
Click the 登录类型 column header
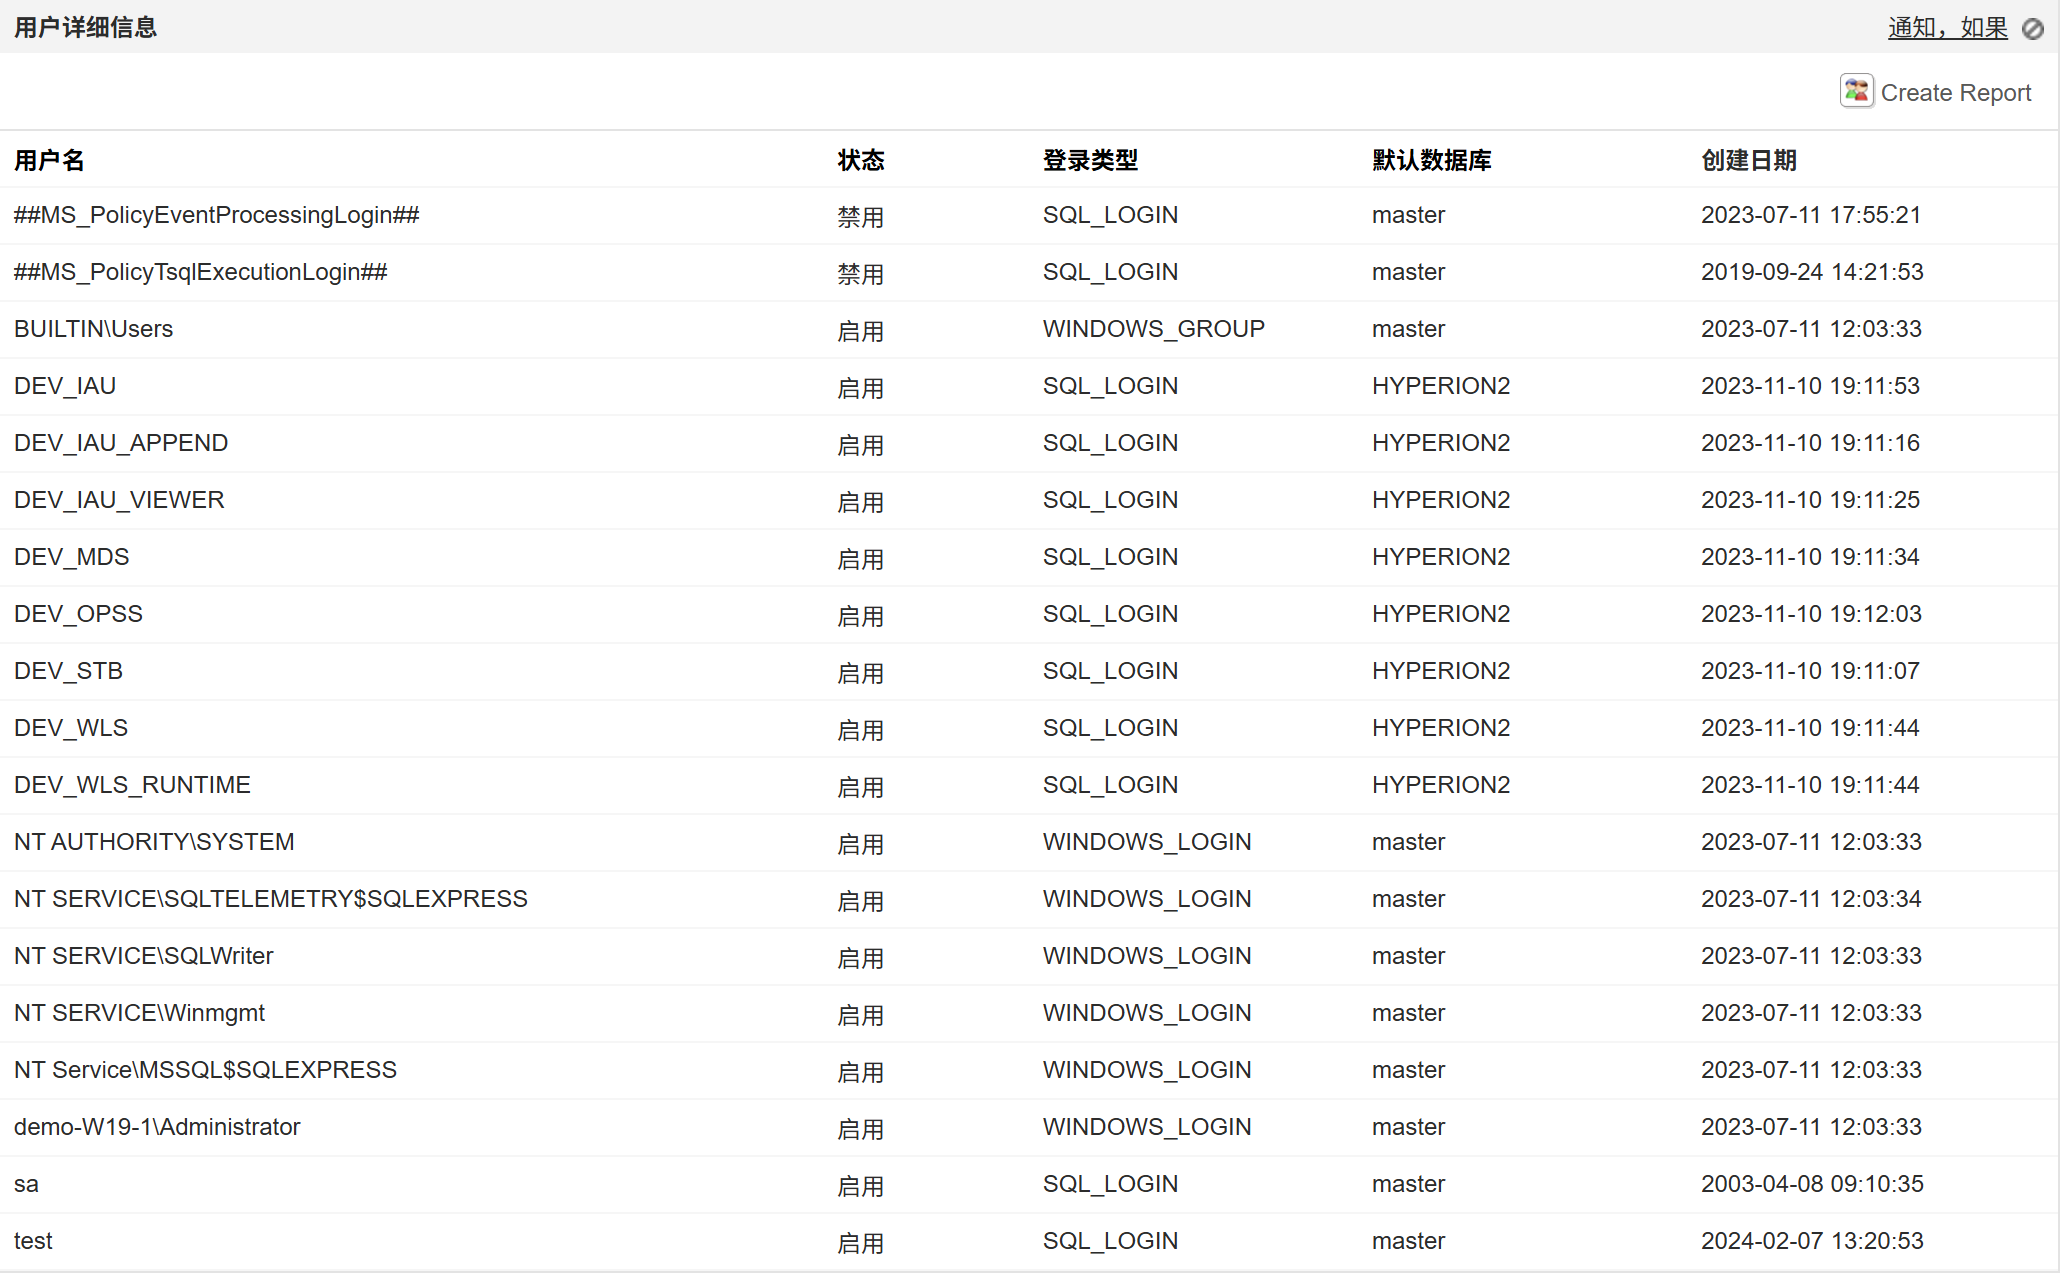[x=1090, y=160]
